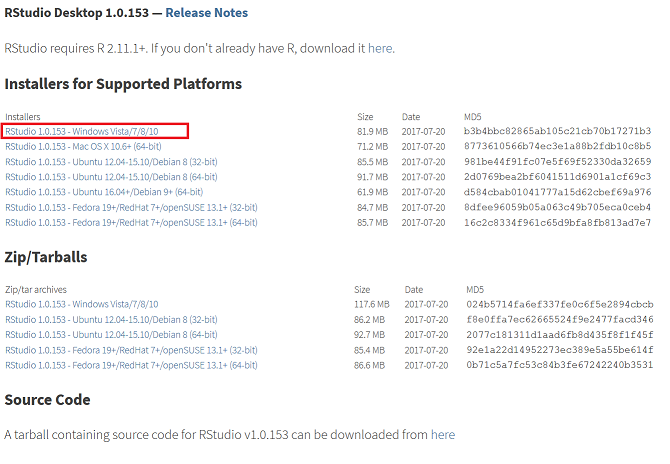Click 'here' link for source code tarball
This screenshot has width=670, height=464.
[x=443, y=435]
